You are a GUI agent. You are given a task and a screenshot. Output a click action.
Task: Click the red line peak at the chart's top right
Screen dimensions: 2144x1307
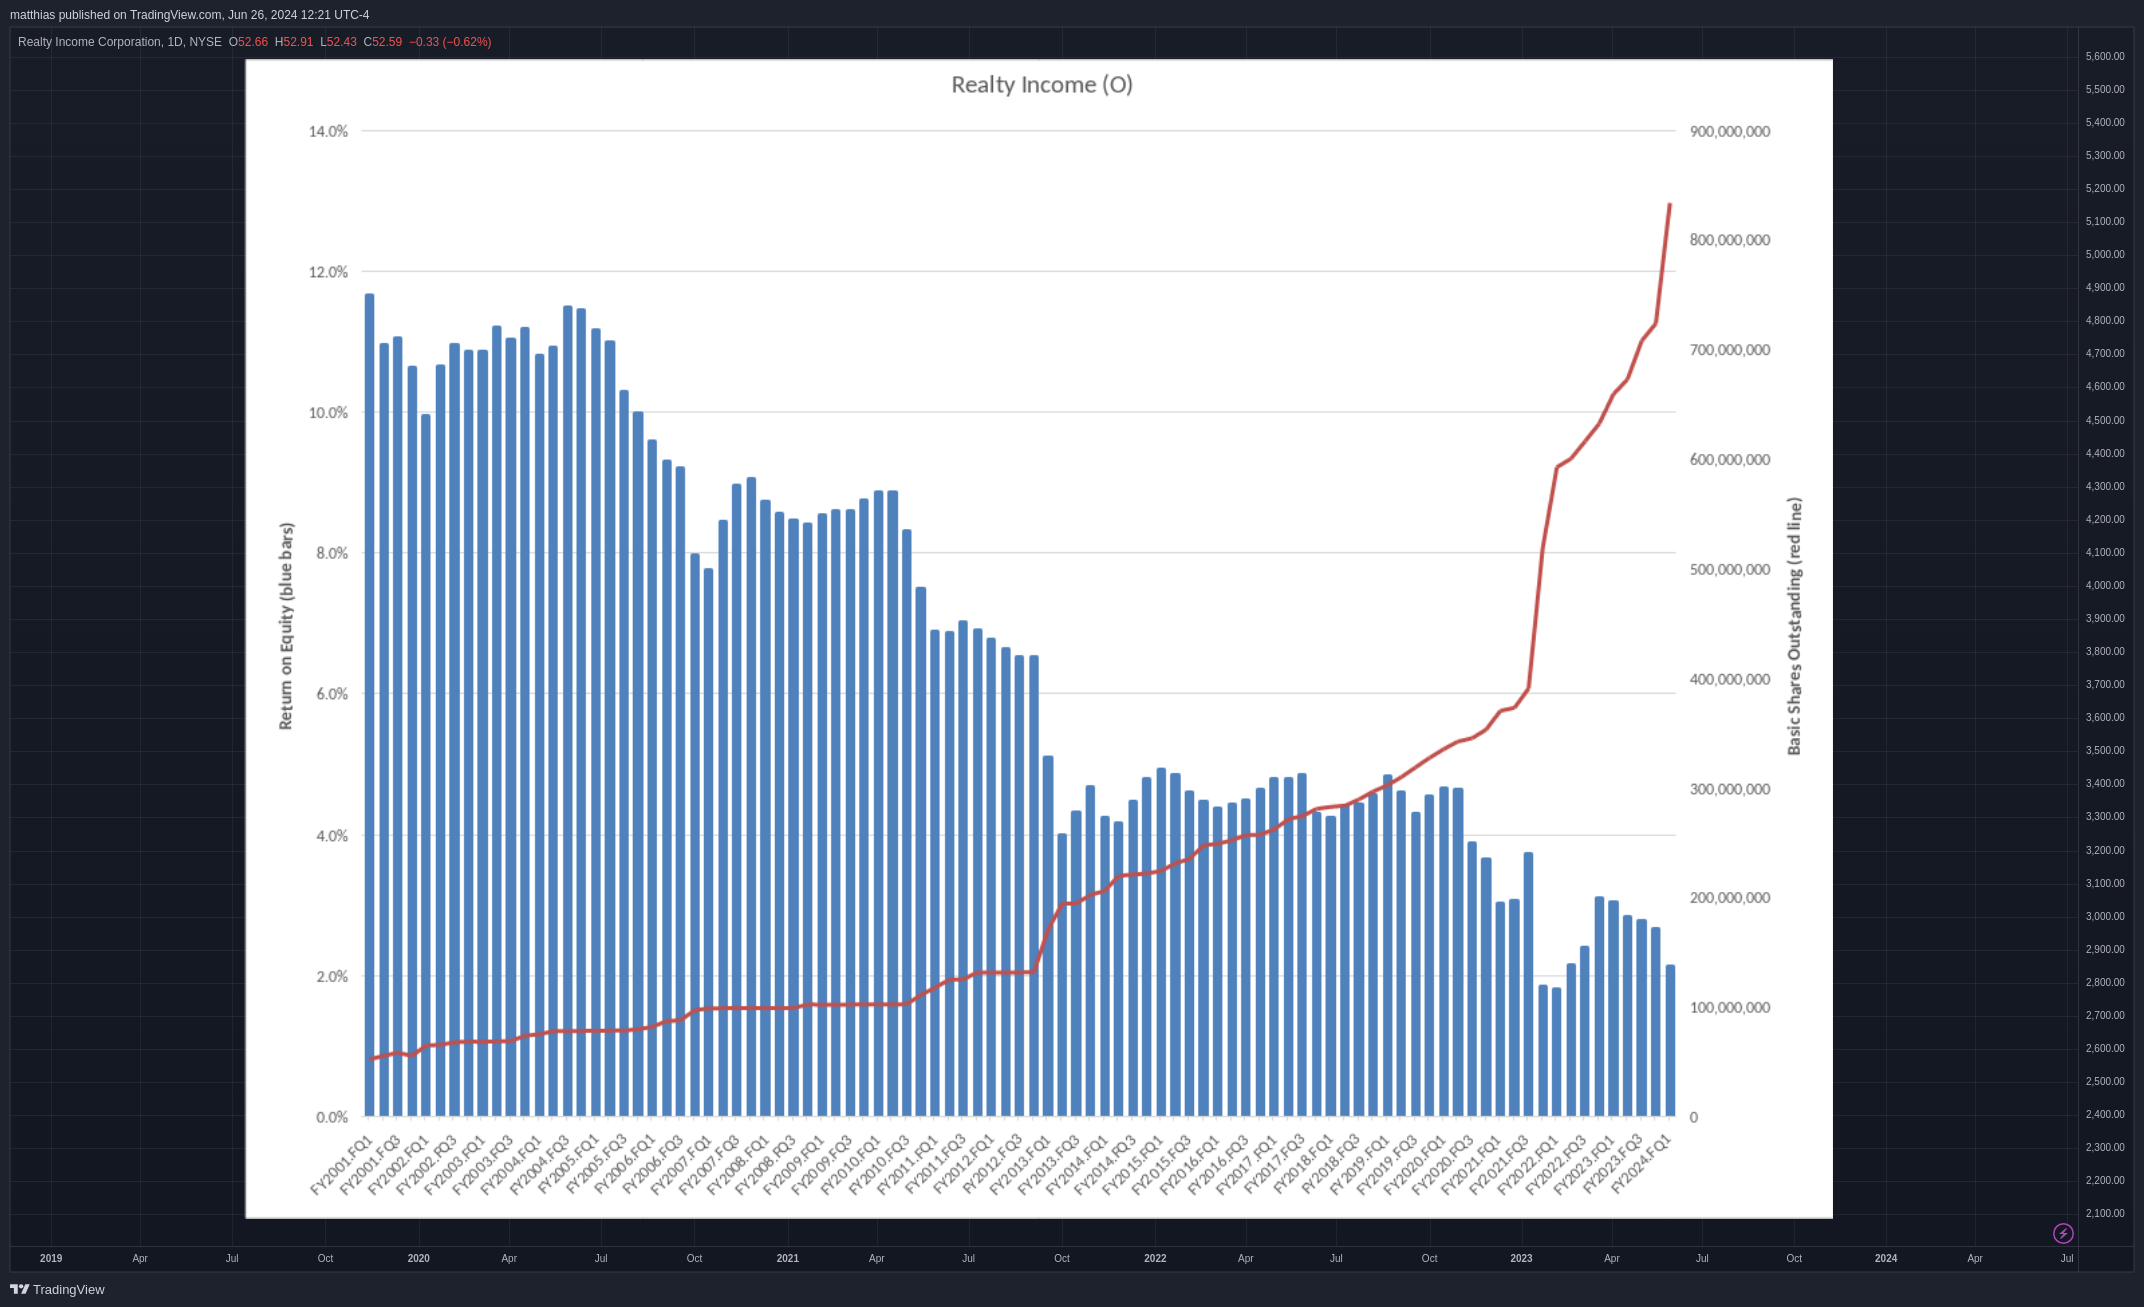point(1669,206)
